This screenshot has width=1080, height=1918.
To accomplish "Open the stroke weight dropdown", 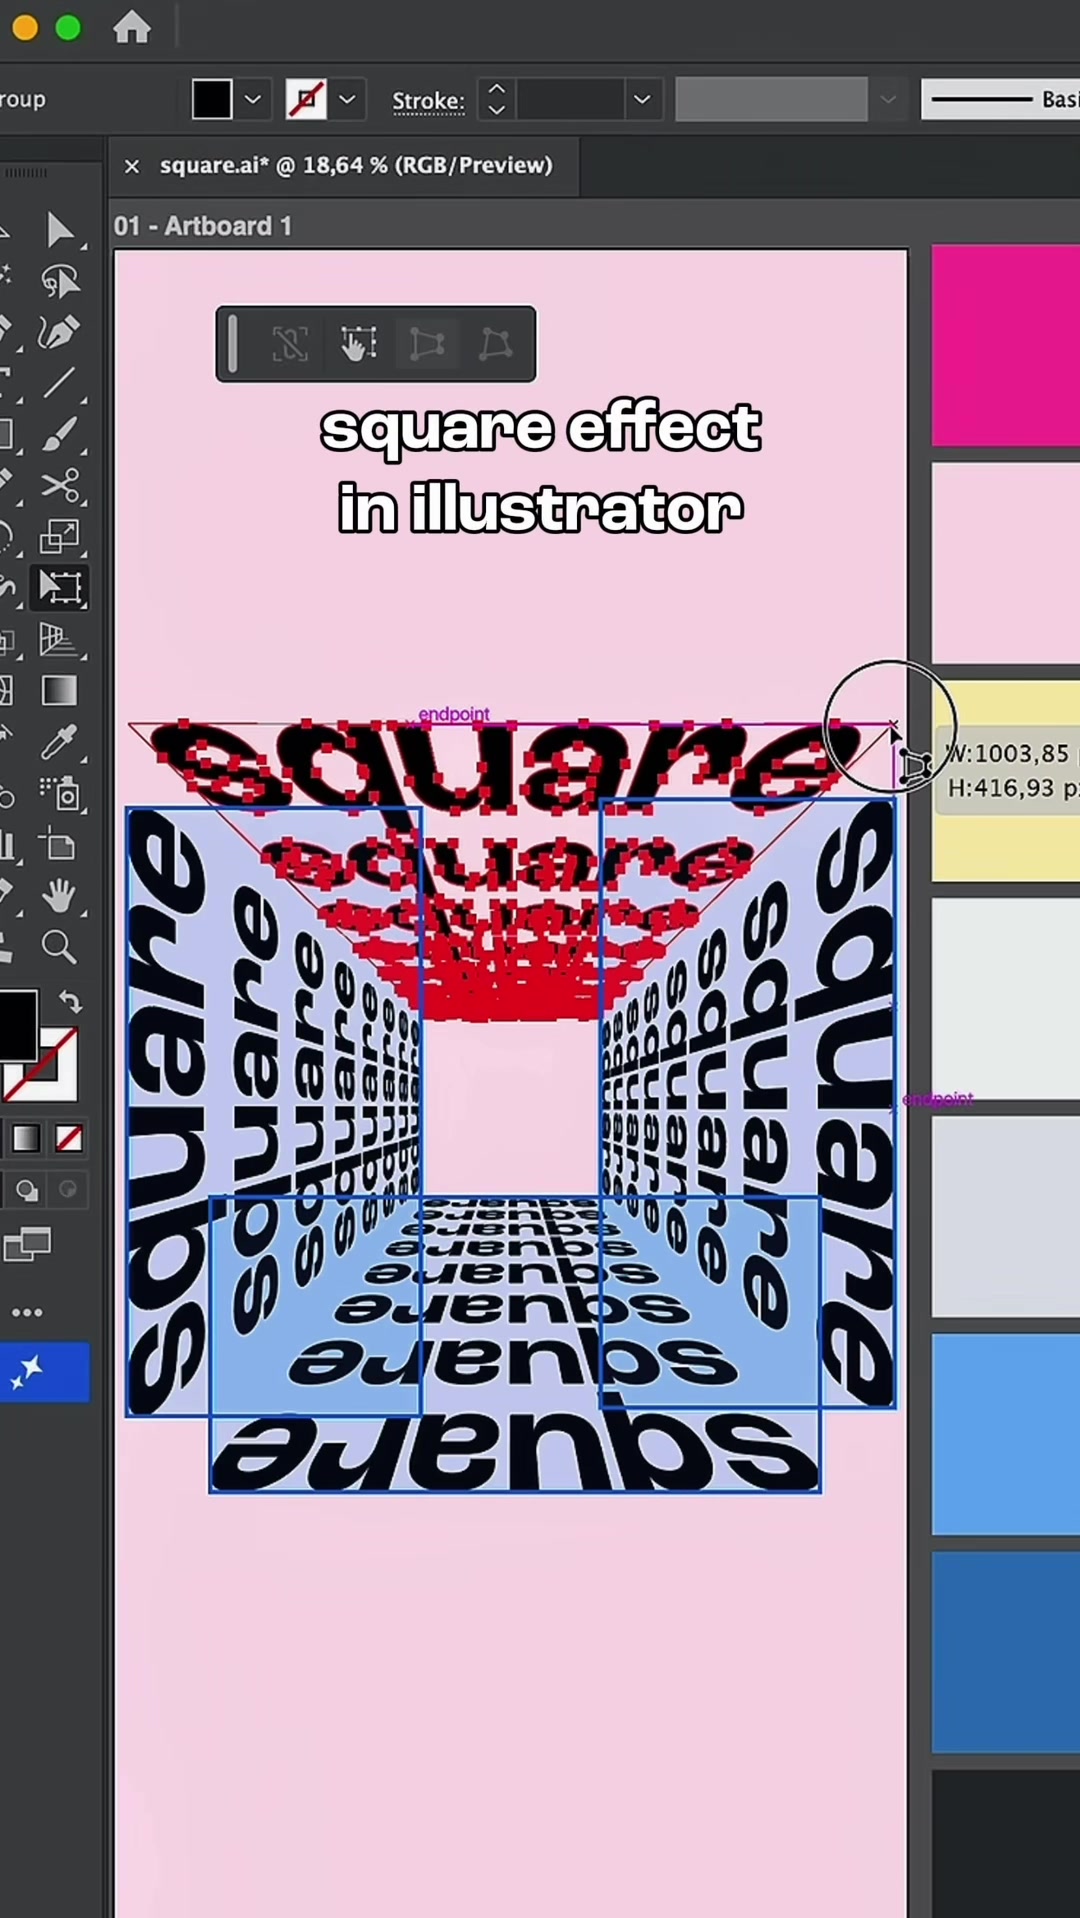I will coord(643,100).
